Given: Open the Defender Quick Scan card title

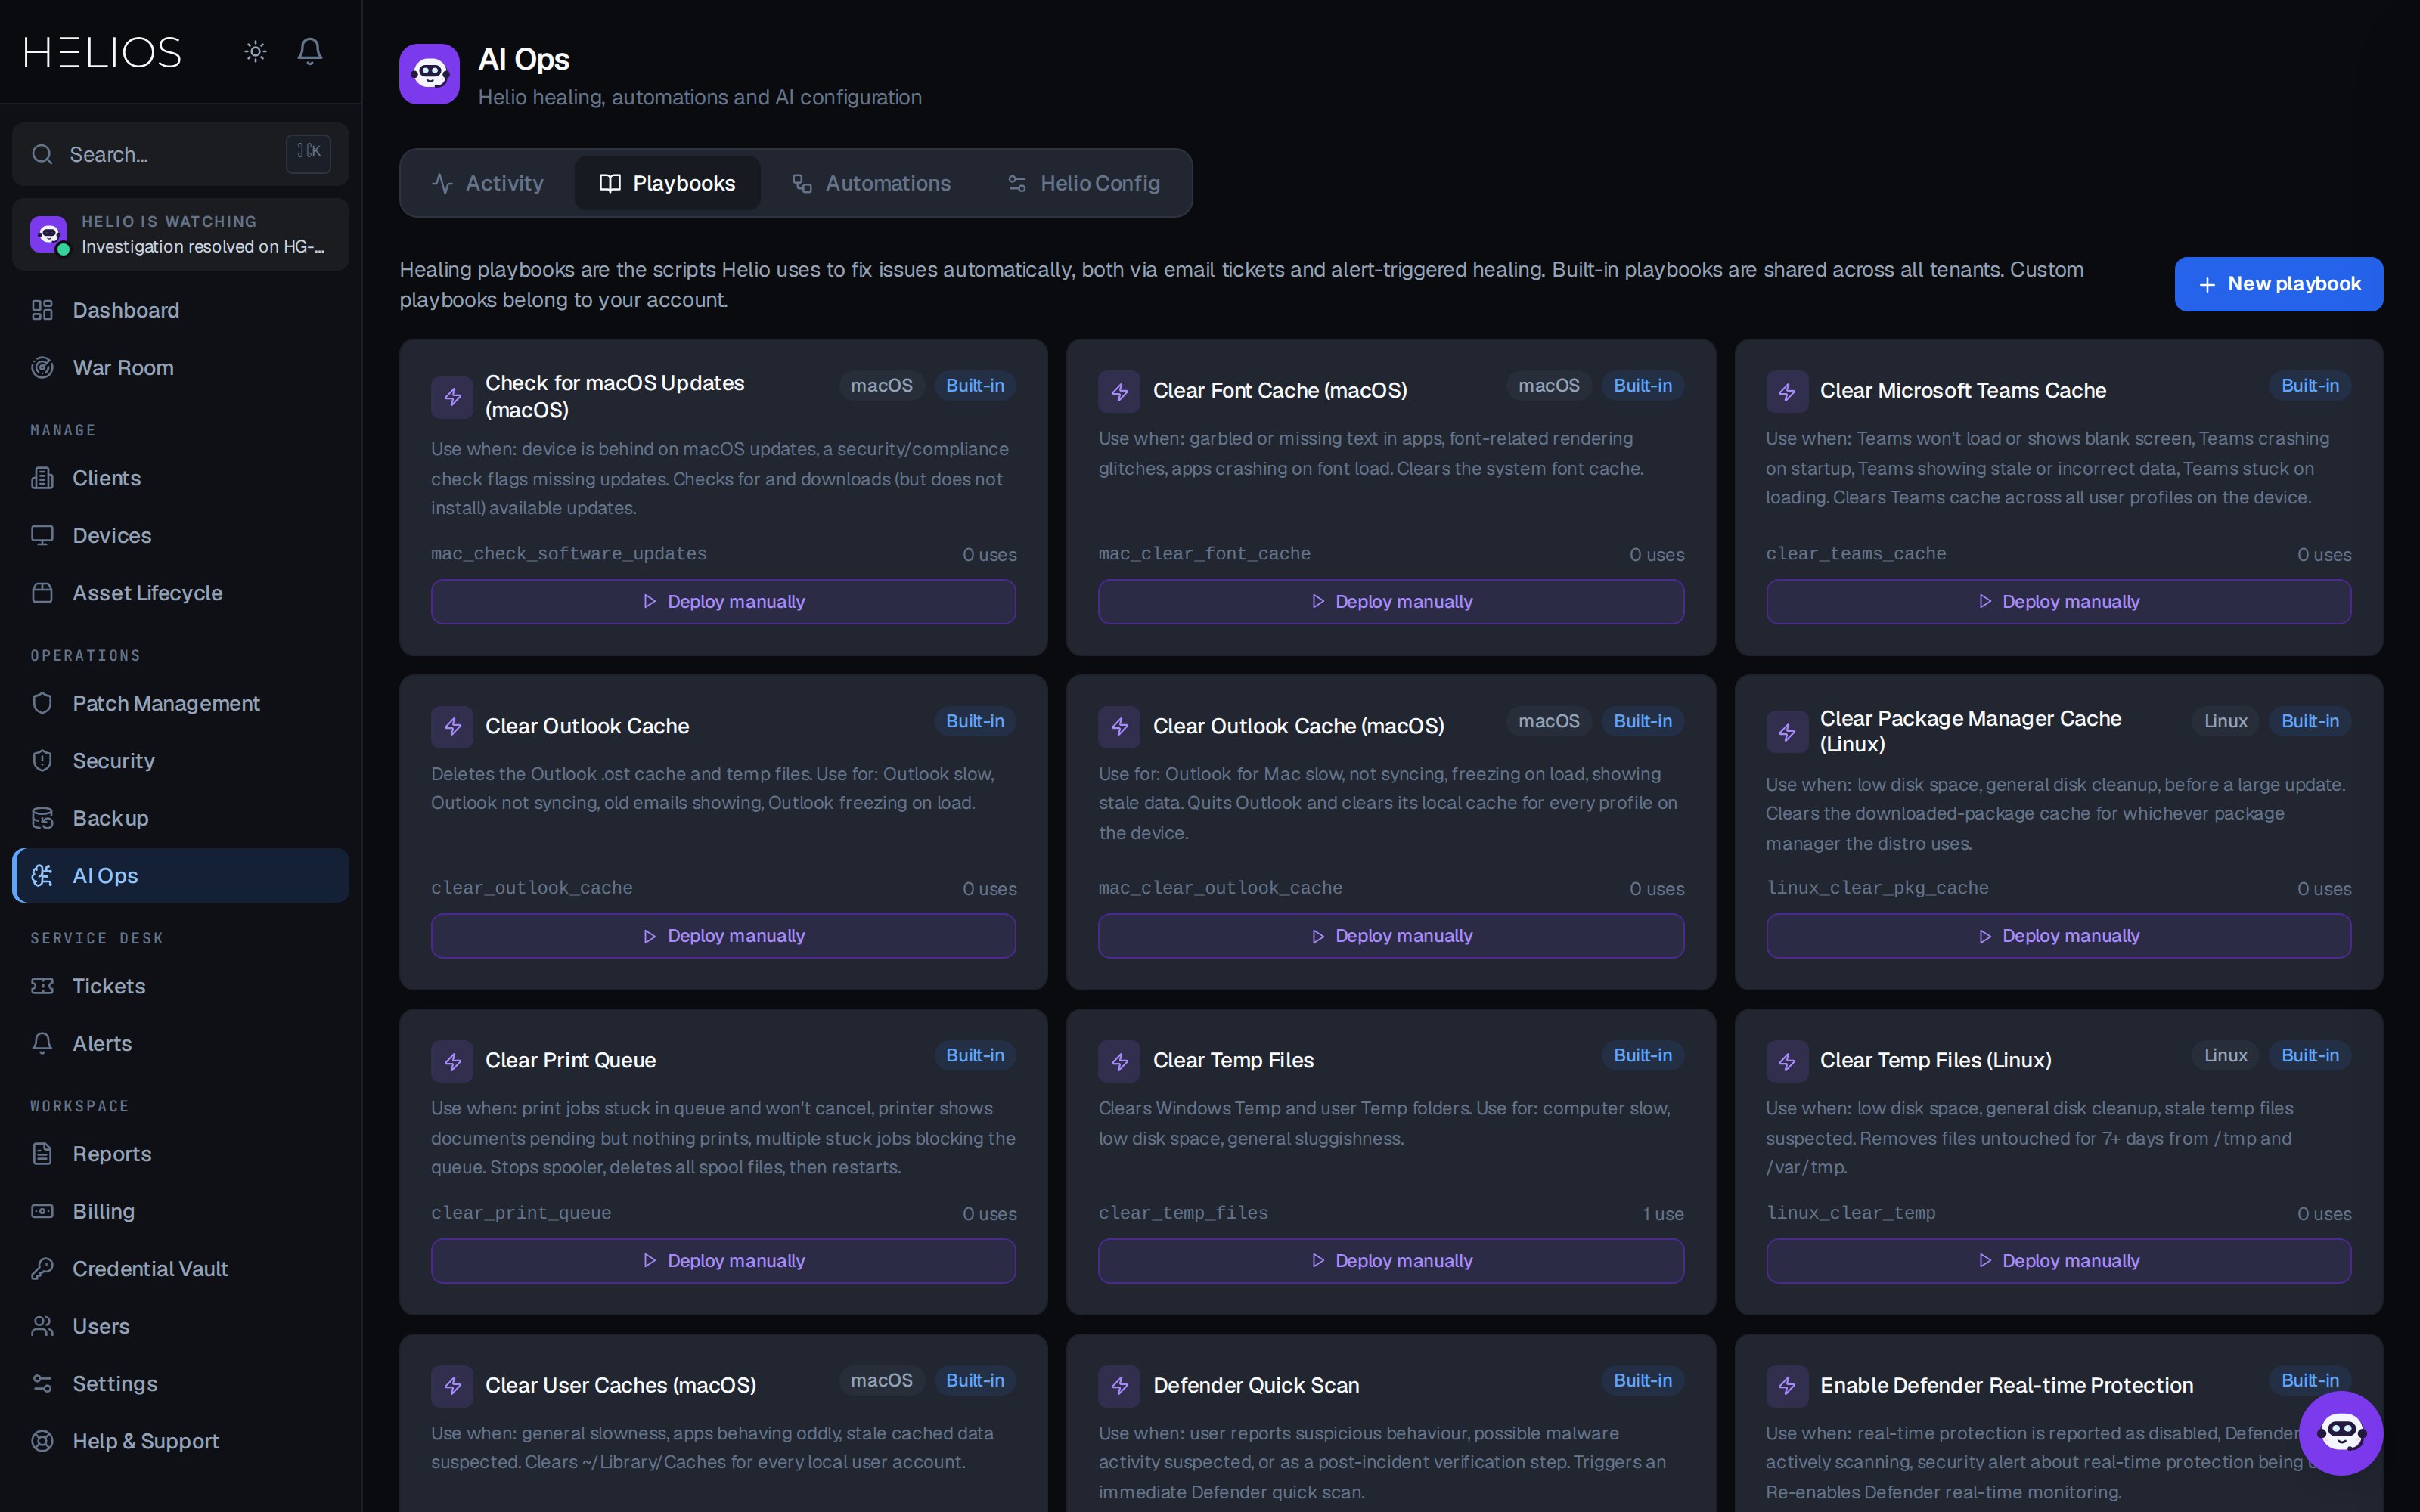Looking at the screenshot, I should tap(1255, 1386).
